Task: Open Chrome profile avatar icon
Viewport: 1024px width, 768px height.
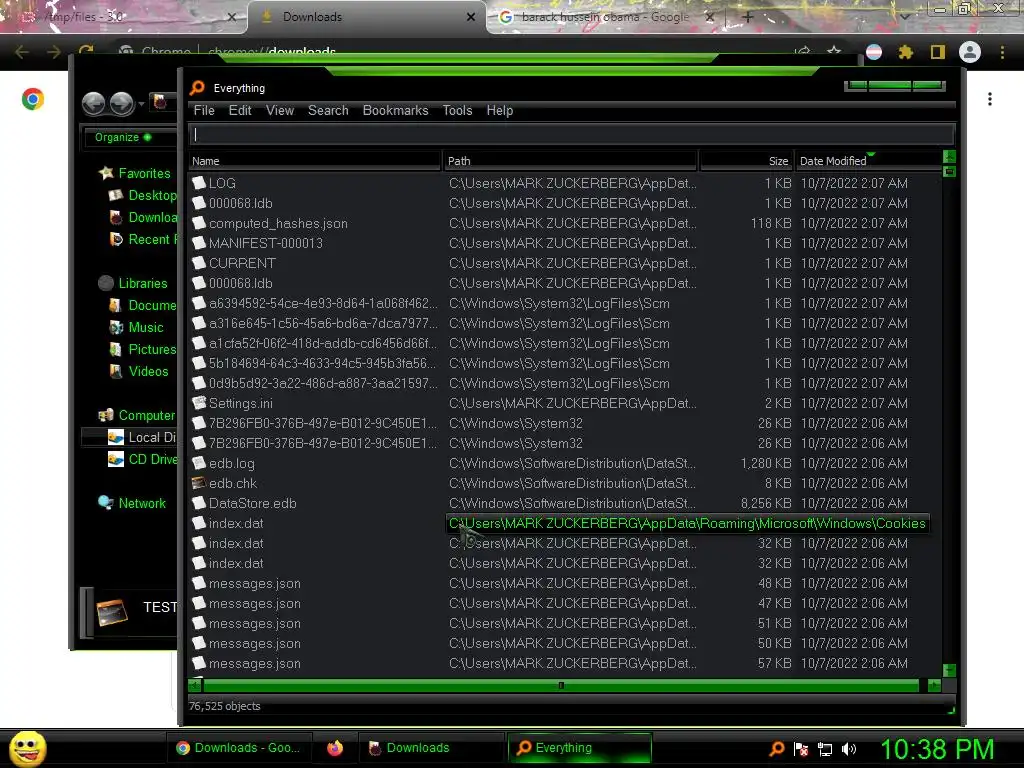Action: coord(970,52)
